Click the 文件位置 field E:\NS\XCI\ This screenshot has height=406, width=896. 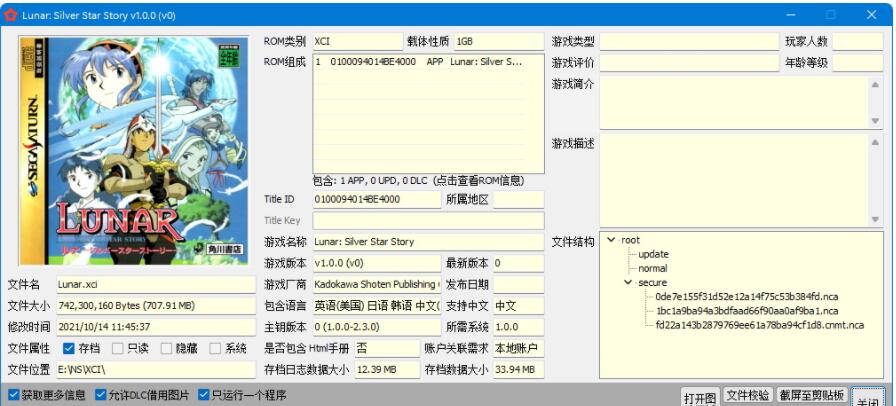tap(156, 369)
